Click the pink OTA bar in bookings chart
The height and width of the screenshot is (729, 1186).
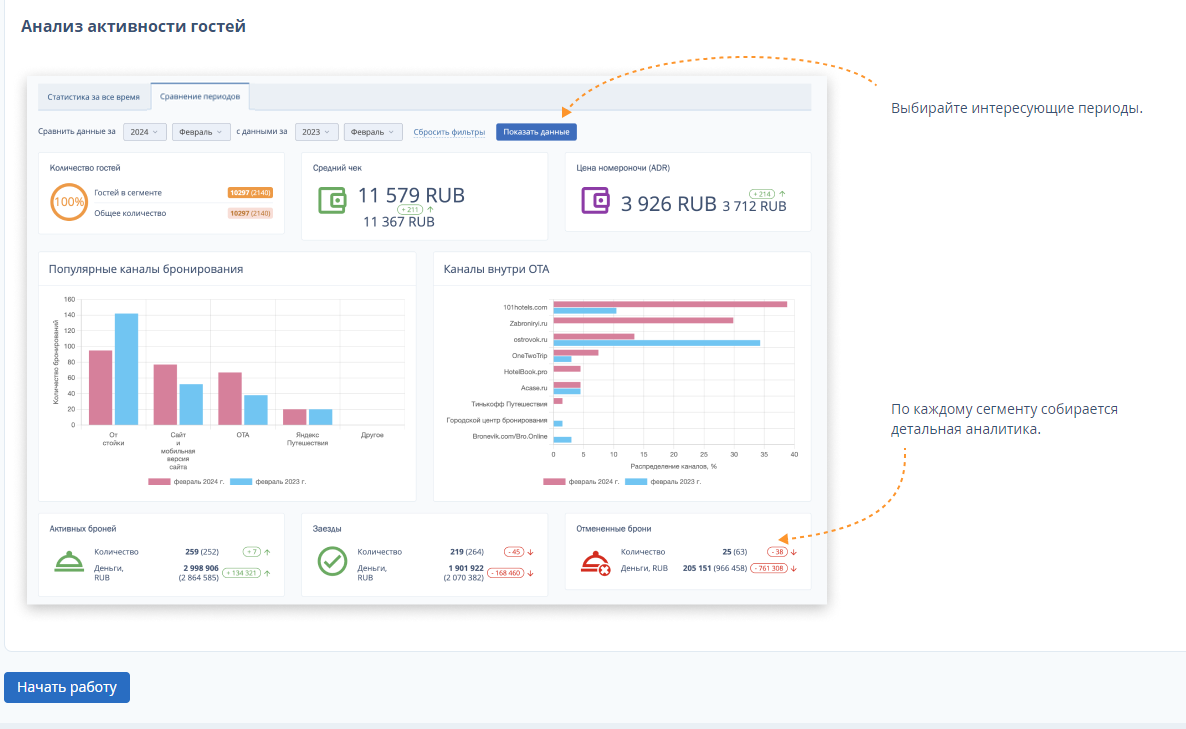pos(230,399)
